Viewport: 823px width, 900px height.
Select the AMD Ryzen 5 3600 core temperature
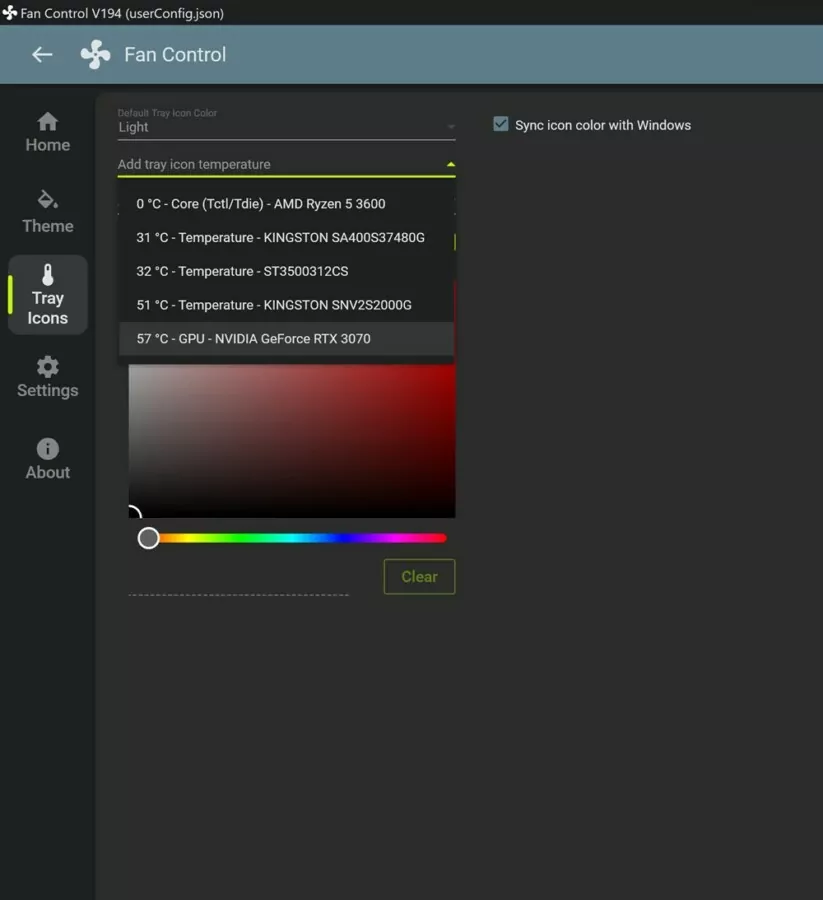261,204
